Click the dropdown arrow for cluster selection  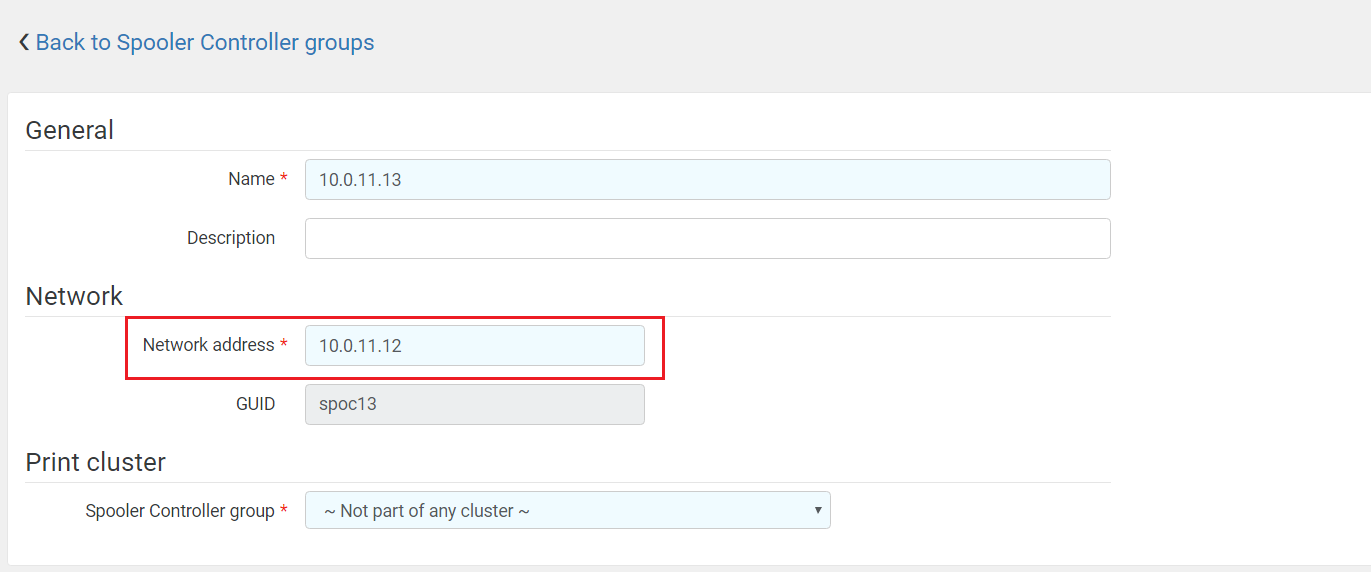pos(817,510)
